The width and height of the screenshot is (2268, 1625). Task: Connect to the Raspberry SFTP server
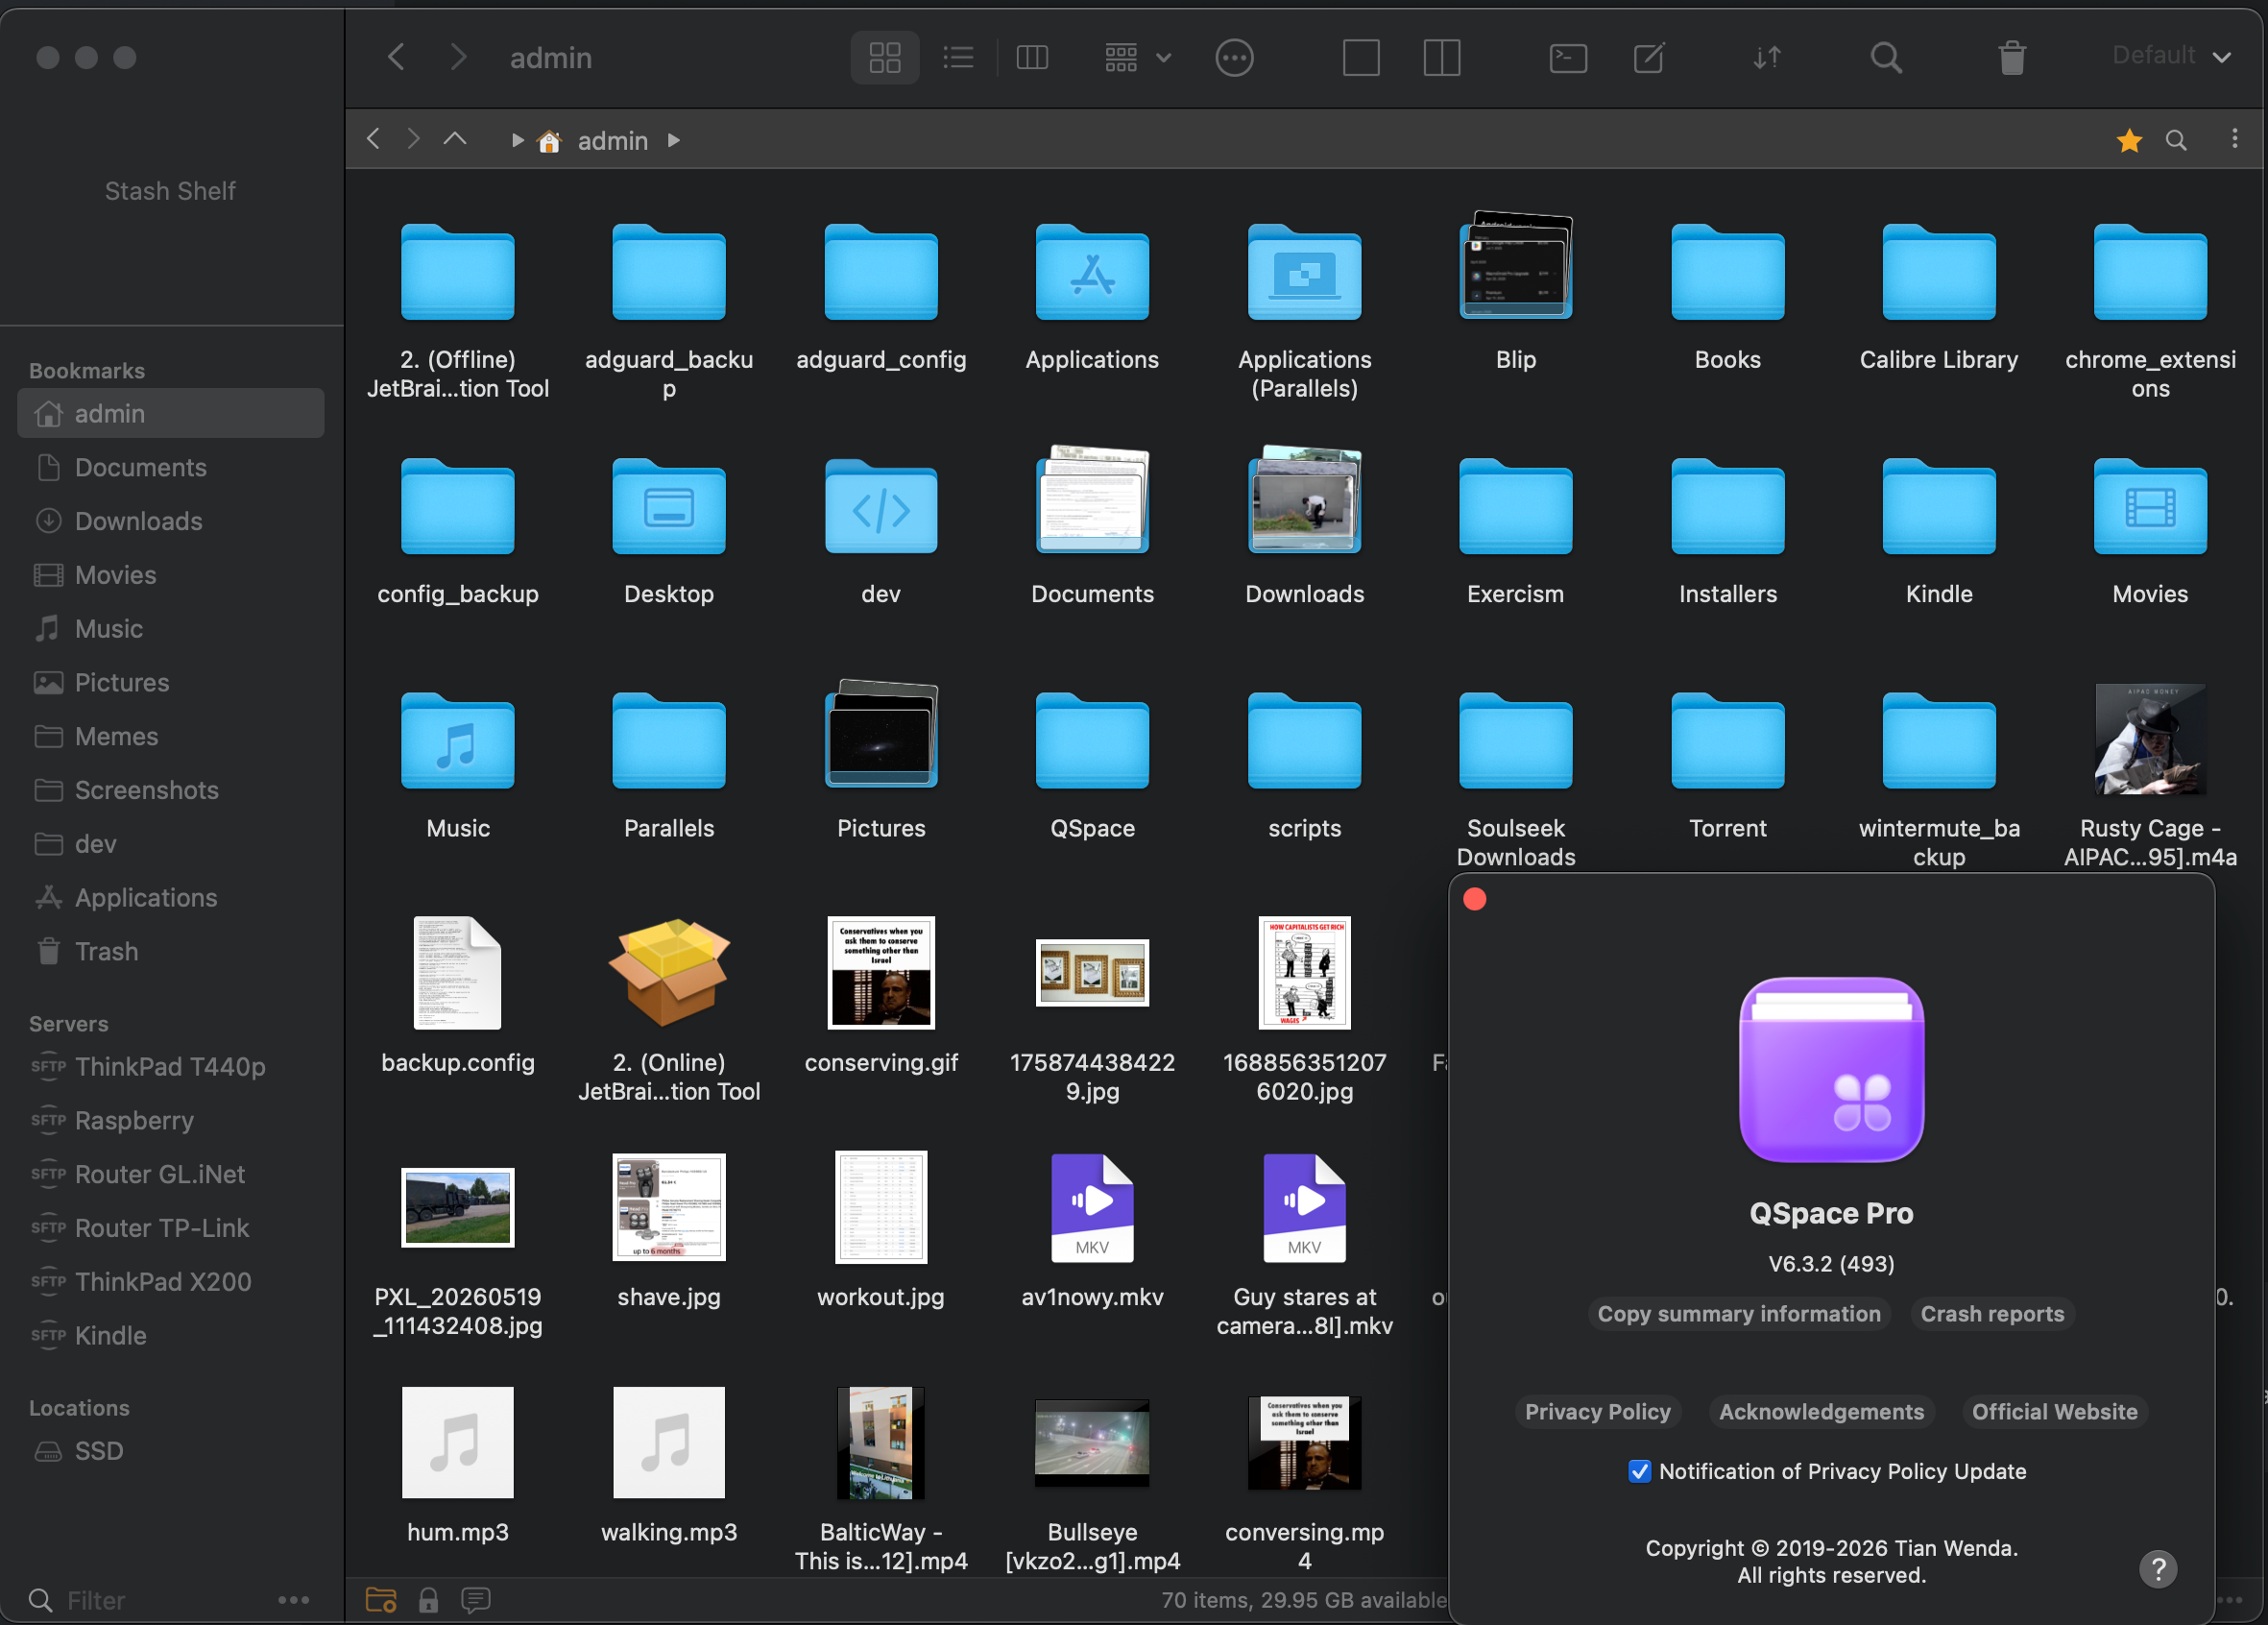click(x=171, y=1120)
